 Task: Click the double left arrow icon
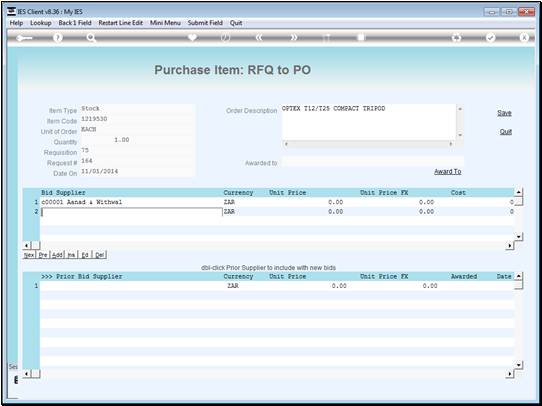click(259, 38)
